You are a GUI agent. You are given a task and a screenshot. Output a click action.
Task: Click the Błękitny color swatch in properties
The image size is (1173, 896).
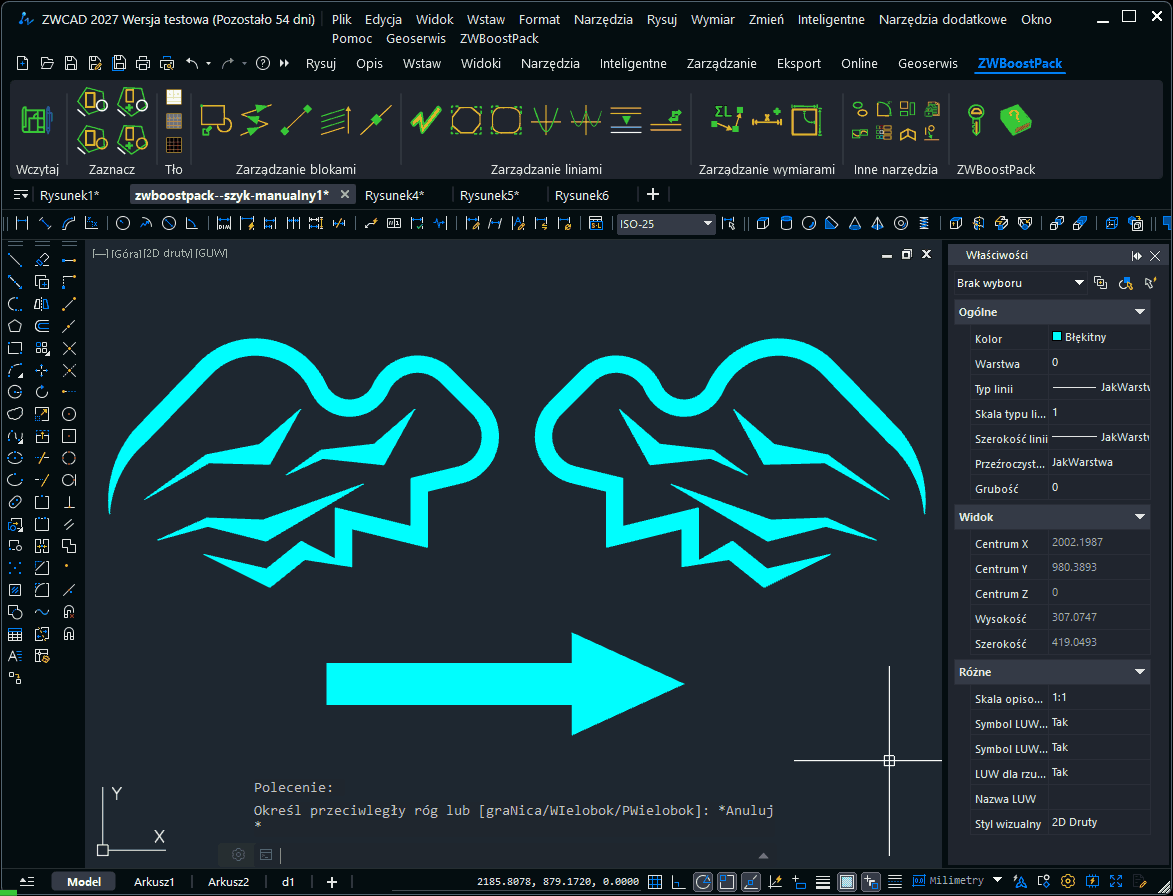[x=1057, y=337]
